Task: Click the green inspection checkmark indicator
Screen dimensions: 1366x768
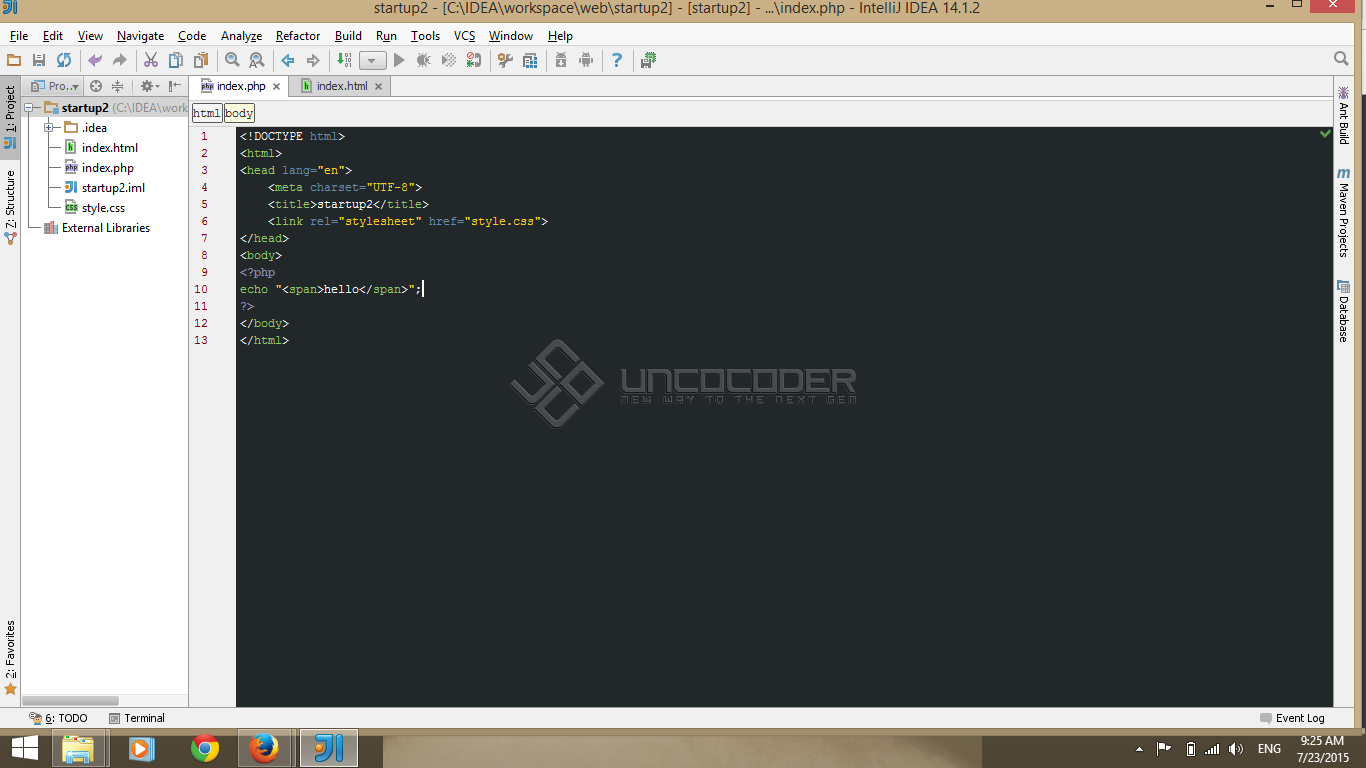Action: pos(1325,134)
